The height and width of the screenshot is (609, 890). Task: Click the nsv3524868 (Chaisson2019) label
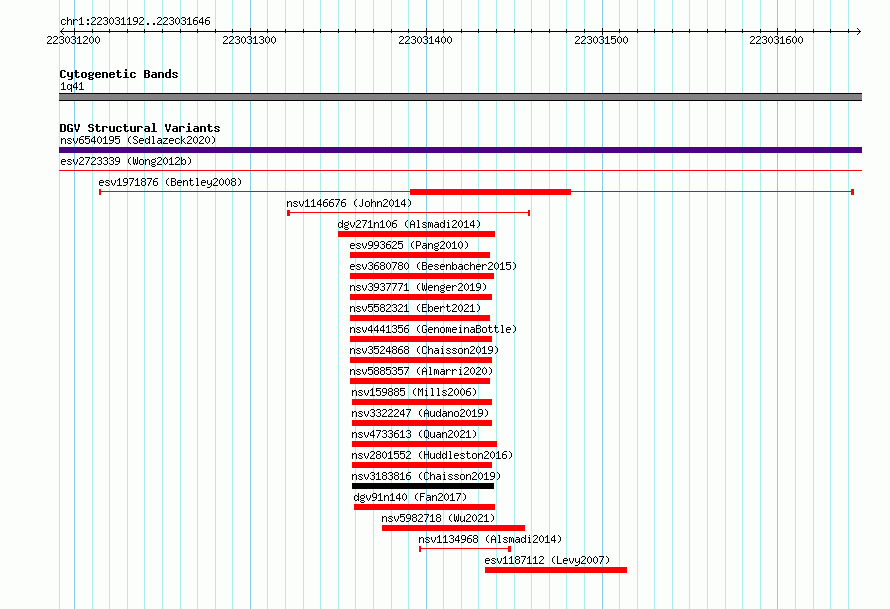(424, 350)
